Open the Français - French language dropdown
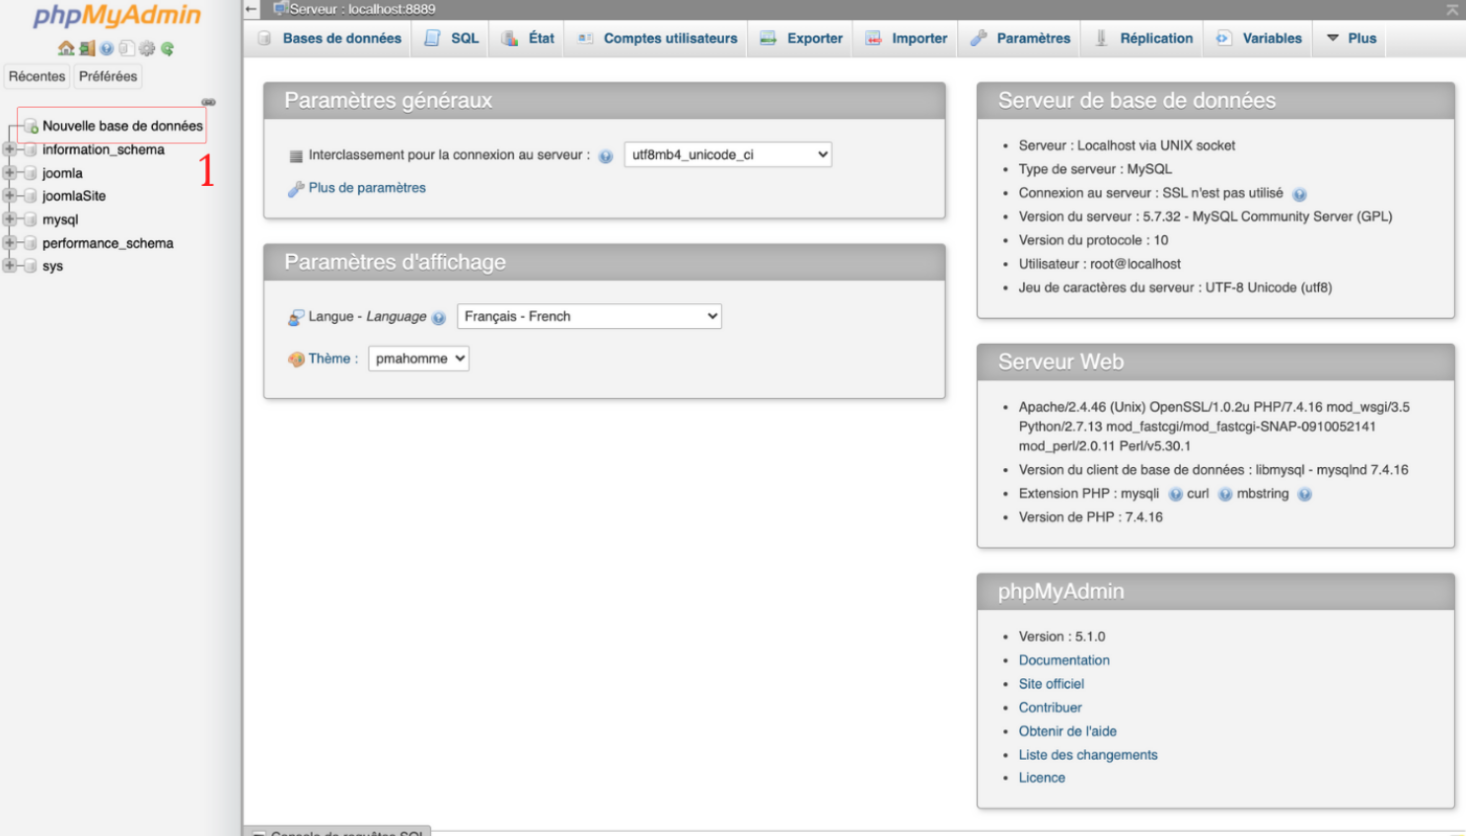 coord(589,316)
